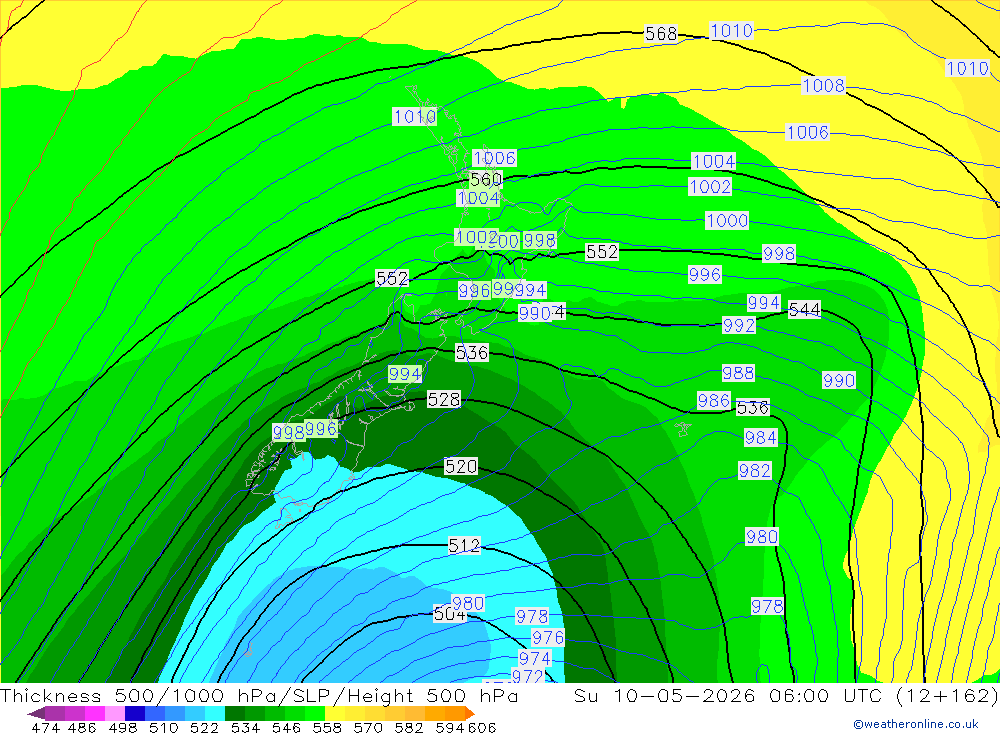Click the '504' height contour label

tap(449, 614)
